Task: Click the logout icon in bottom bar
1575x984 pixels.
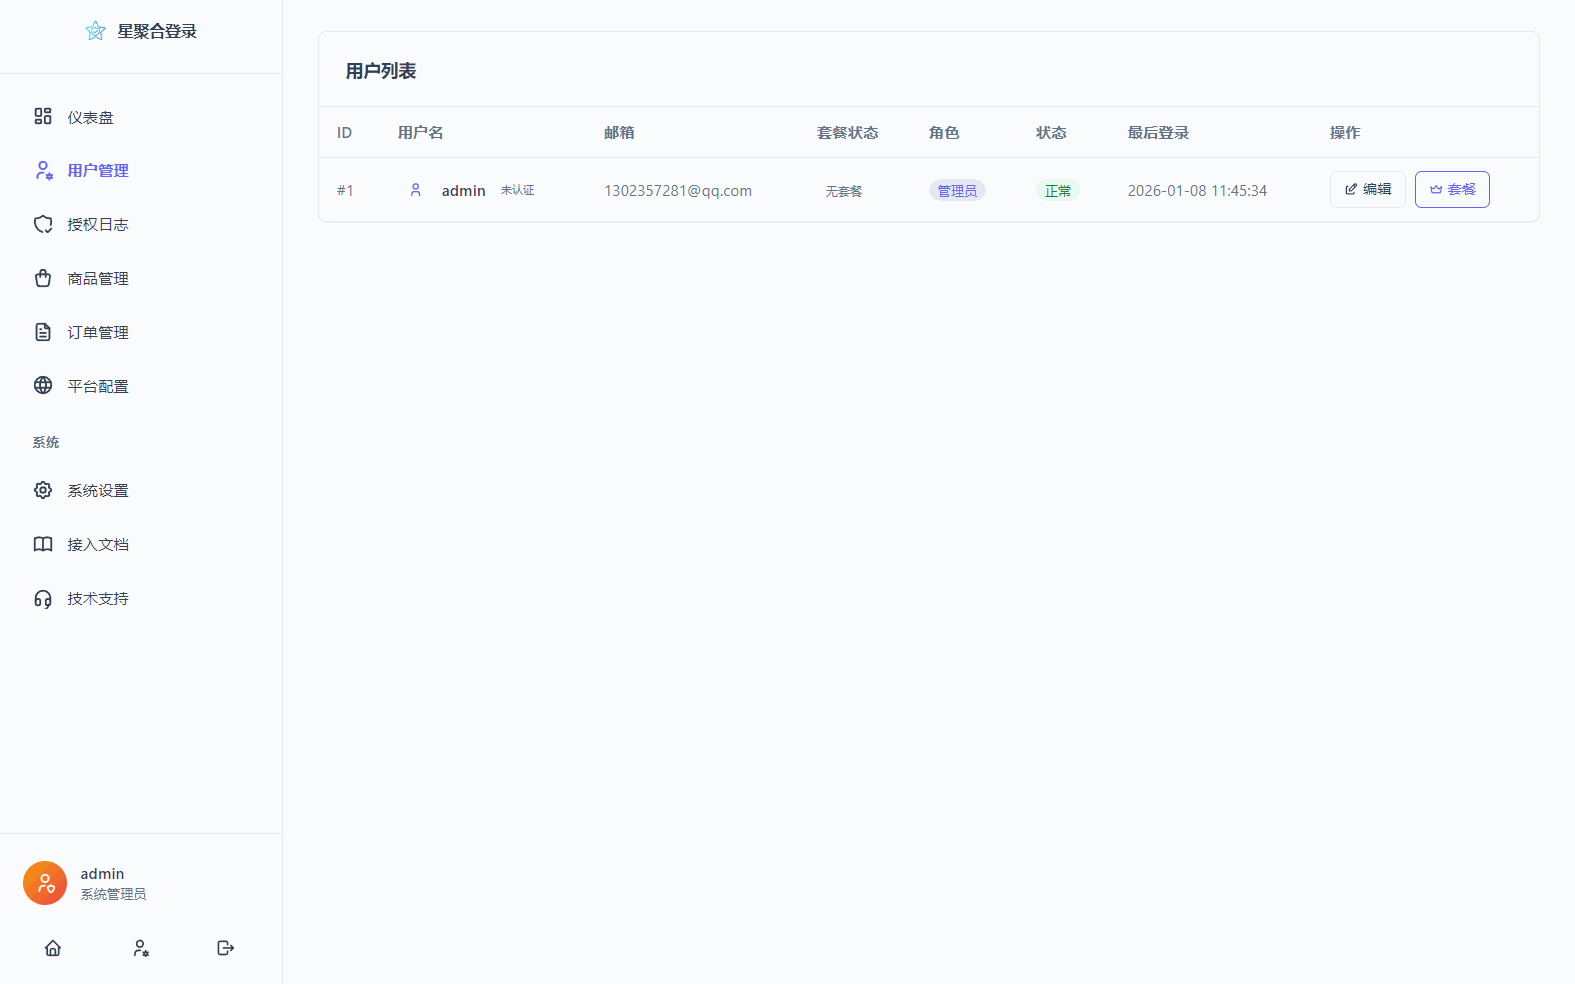Action: [x=225, y=948]
